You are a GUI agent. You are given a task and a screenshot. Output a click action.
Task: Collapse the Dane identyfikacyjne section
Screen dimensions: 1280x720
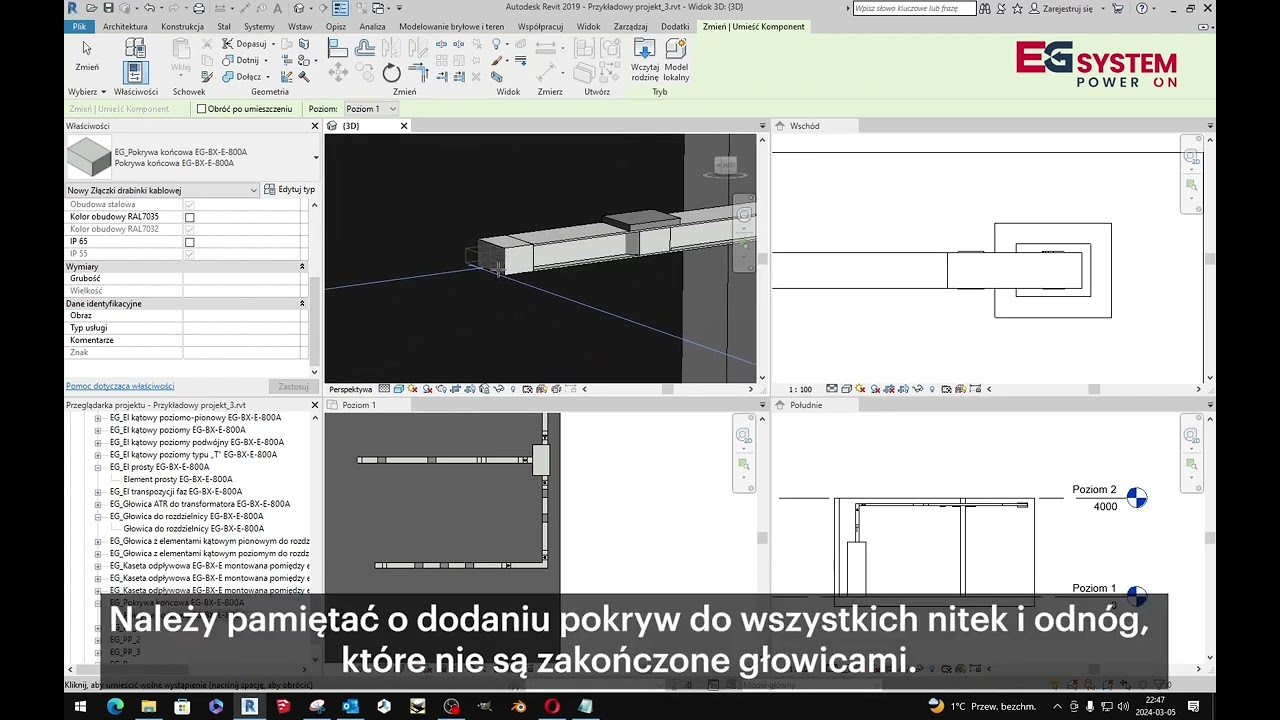(x=302, y=303)
